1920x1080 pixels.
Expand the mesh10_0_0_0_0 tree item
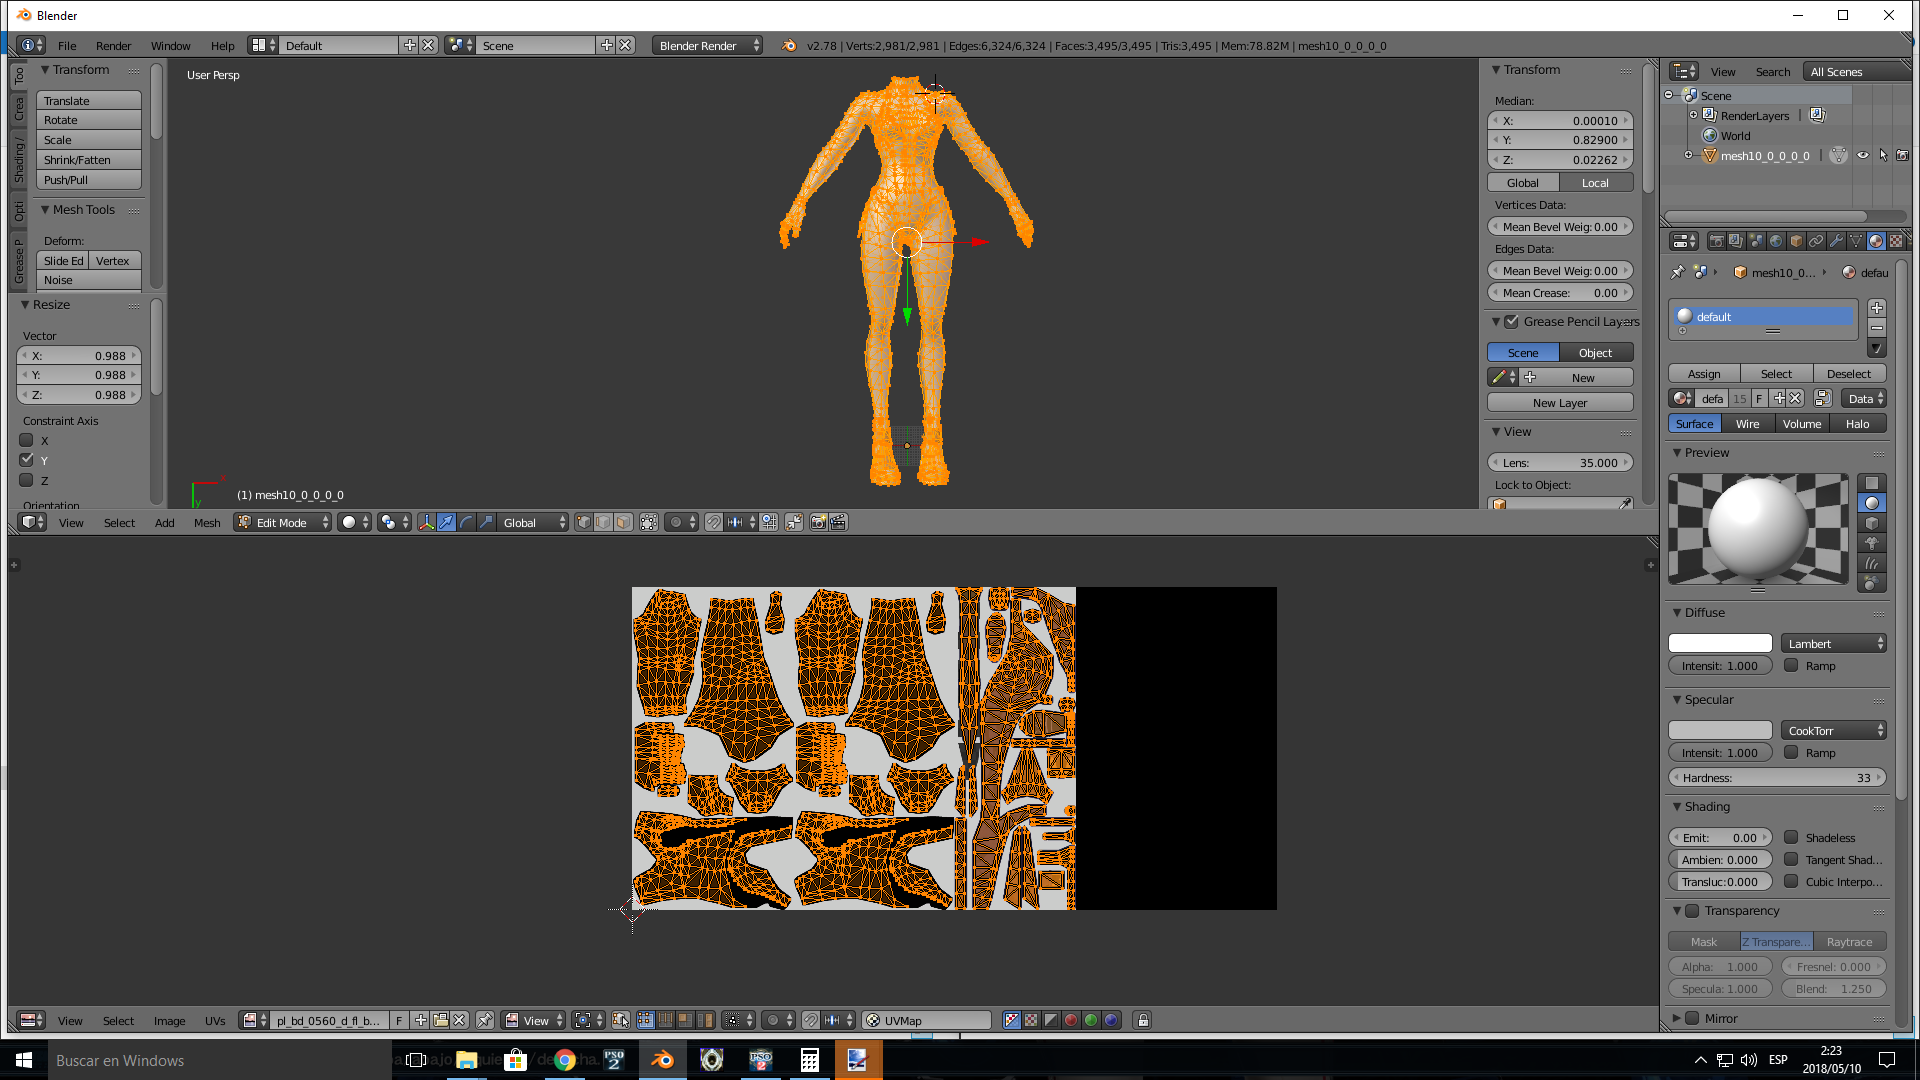point(1689,155)
